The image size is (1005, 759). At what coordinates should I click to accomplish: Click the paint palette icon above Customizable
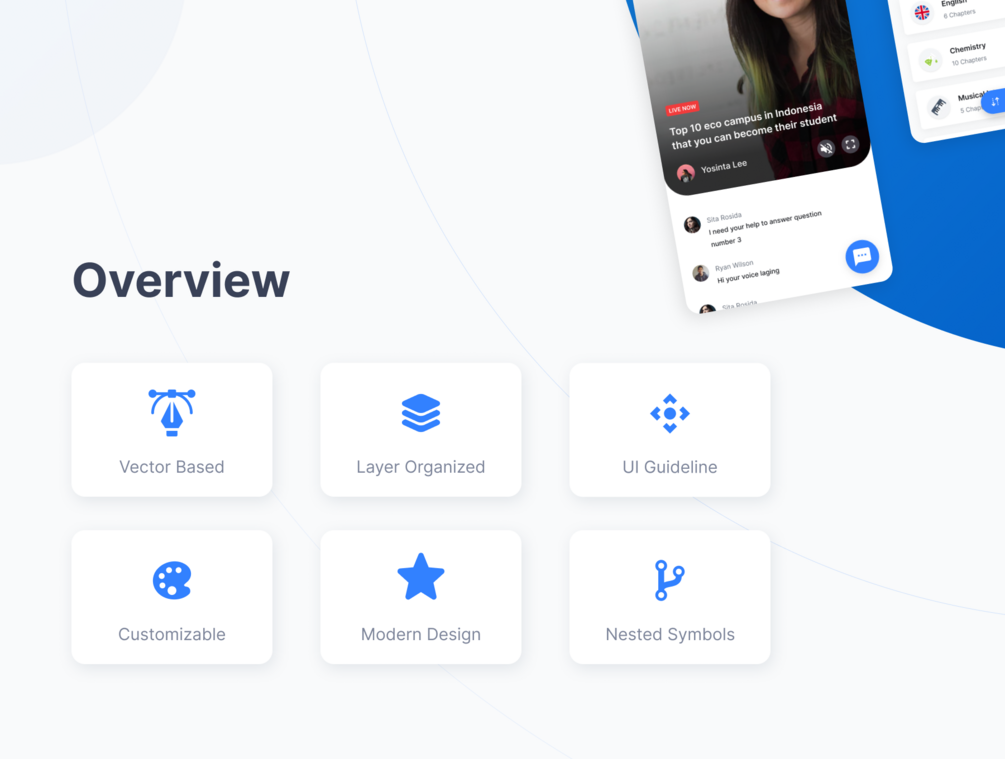click(x=172, y=580)
